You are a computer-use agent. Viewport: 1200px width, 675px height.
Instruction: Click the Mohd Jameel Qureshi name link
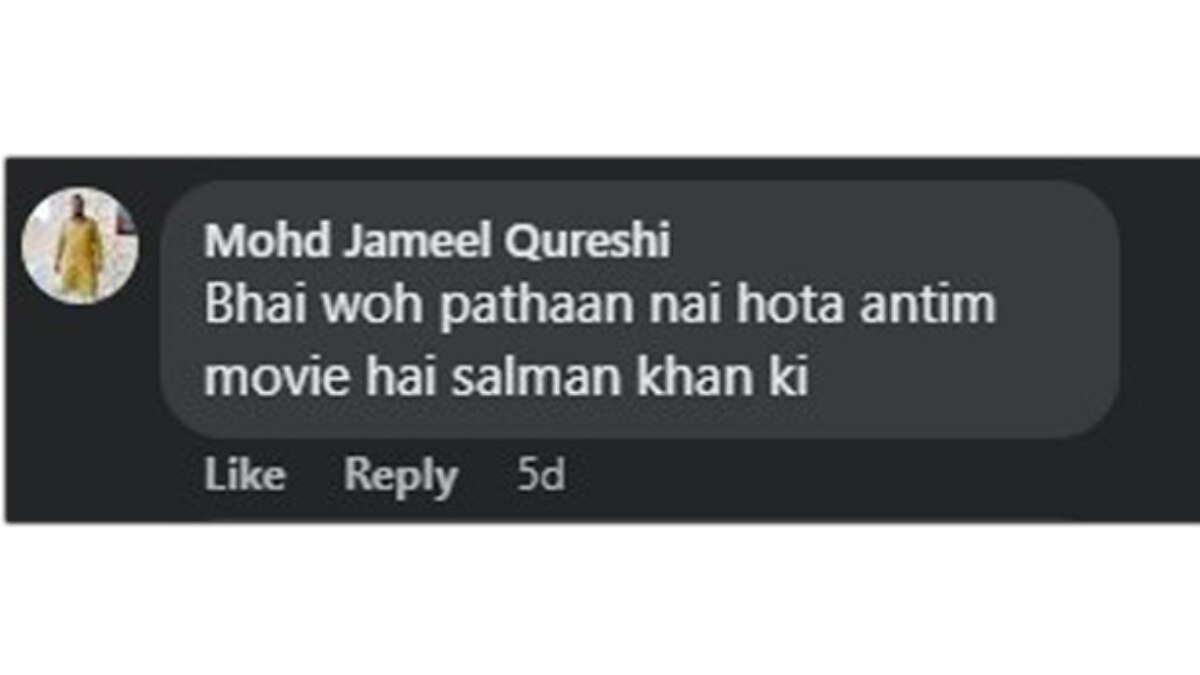point(437,242)
